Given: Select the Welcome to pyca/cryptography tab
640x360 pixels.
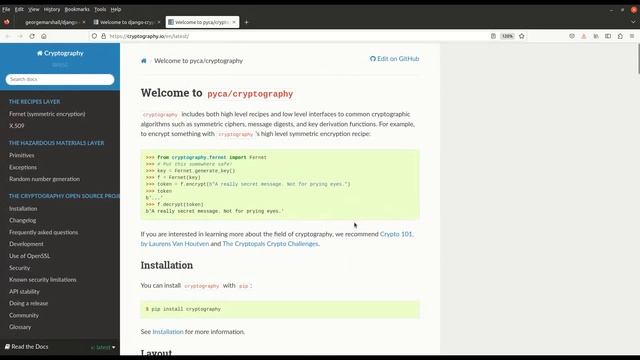Looking at the screenshot, I should (x=202, y=22).
